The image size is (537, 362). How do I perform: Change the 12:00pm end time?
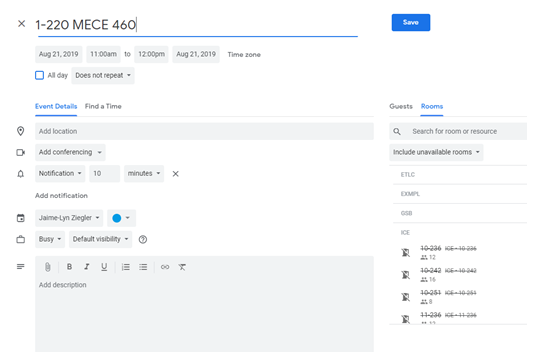tap(151, 54)
